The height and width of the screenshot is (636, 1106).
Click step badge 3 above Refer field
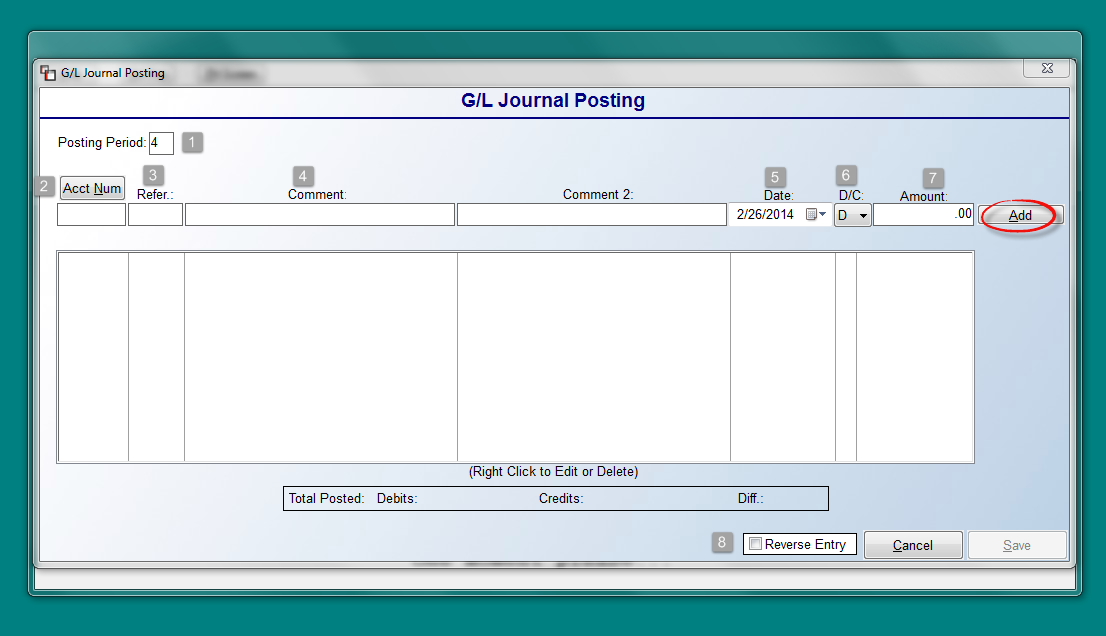[152, 175]
